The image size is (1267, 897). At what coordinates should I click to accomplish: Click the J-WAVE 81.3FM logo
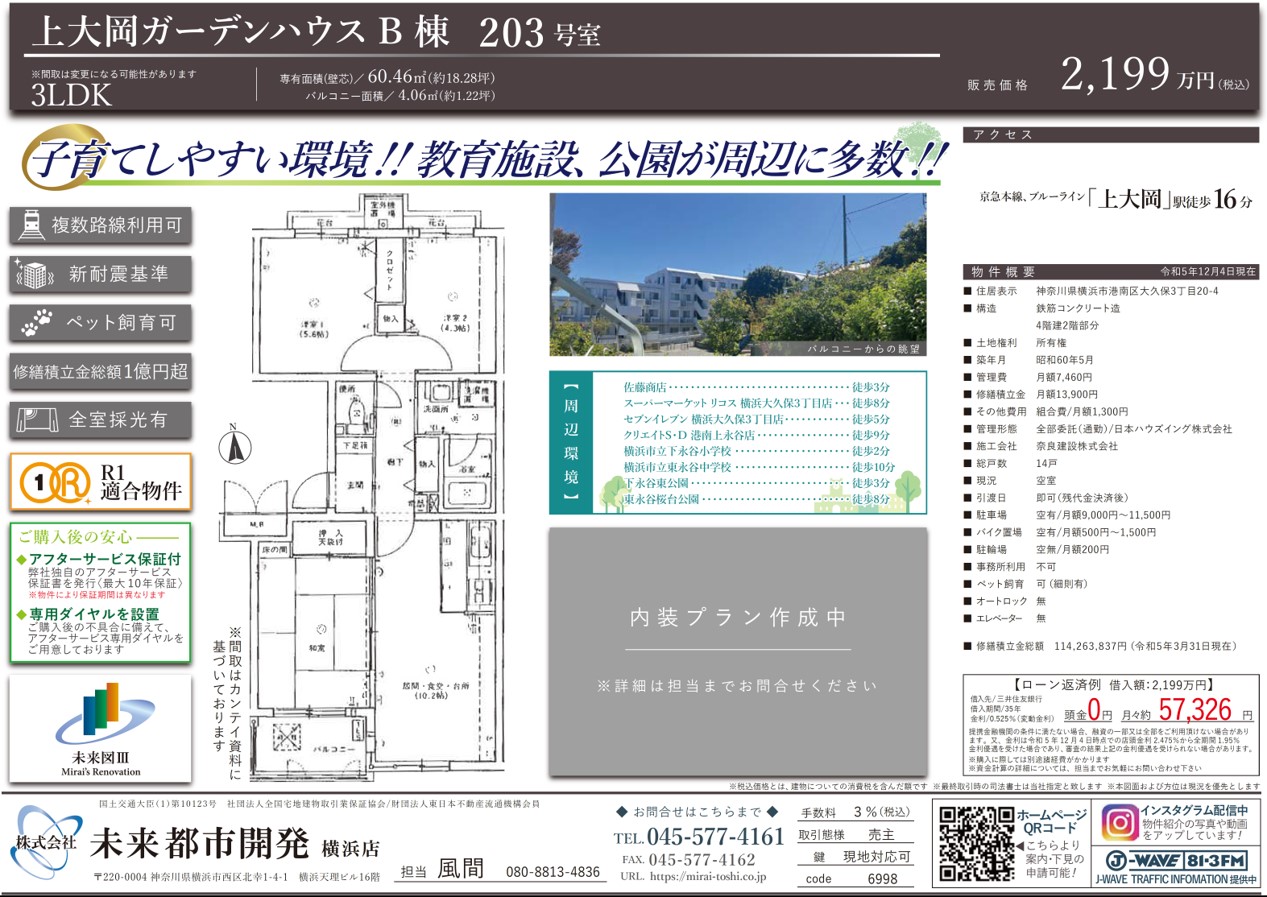pyautogui.click(x=1177, y=860)
